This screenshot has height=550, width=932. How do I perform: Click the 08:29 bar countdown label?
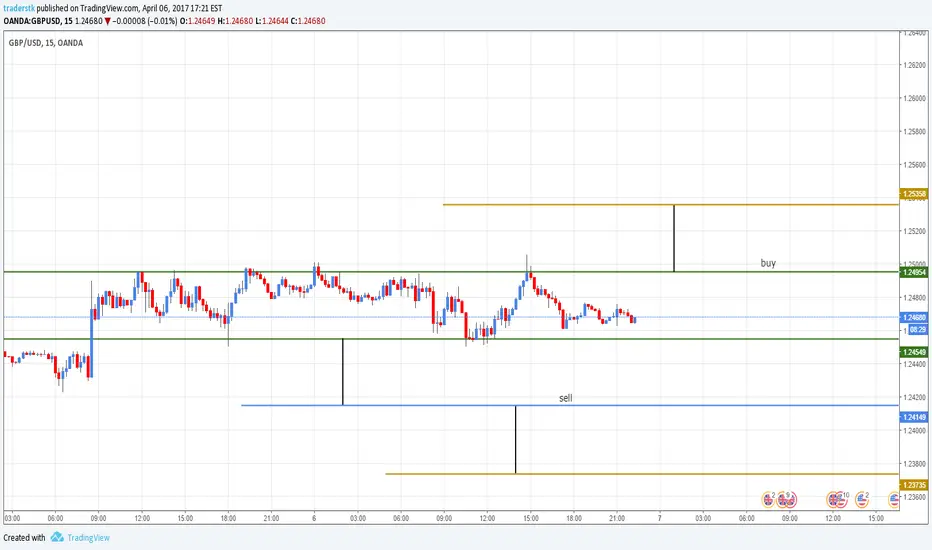pos(917,329)
